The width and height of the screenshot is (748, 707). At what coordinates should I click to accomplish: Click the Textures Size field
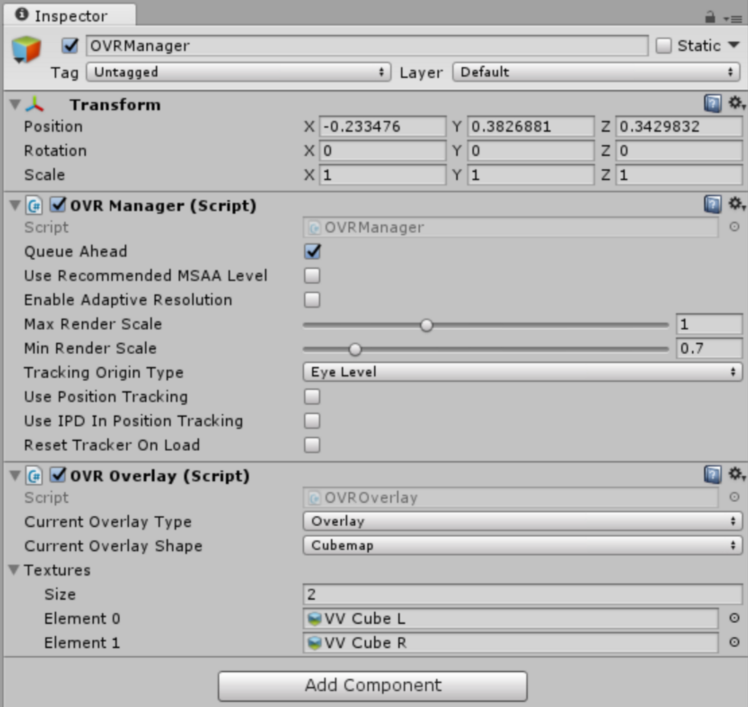(x=523, y=594)
